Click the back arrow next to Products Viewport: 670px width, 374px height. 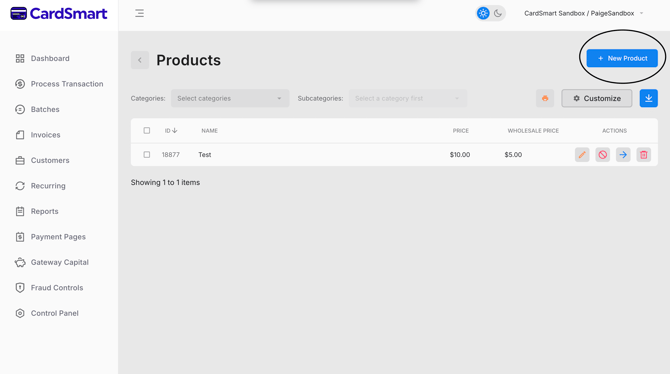(x=140, y=60)
